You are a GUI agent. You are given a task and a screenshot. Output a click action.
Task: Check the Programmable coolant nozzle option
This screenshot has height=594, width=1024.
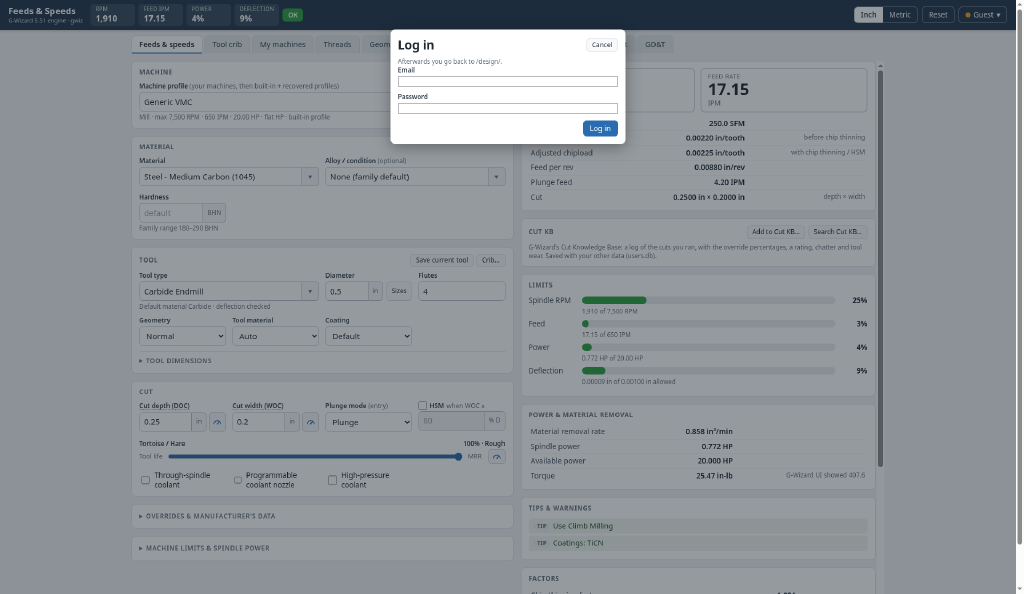pyautogui.click(x=238, y=480)
